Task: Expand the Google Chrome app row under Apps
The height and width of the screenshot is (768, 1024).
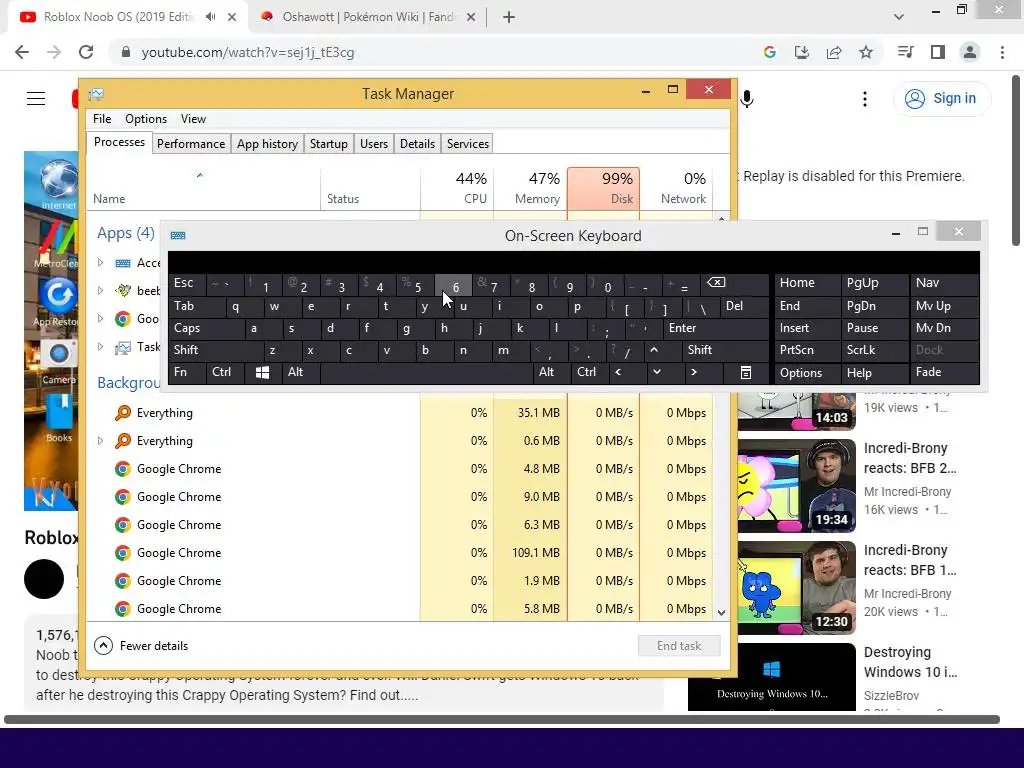Action: pos(100,319)
